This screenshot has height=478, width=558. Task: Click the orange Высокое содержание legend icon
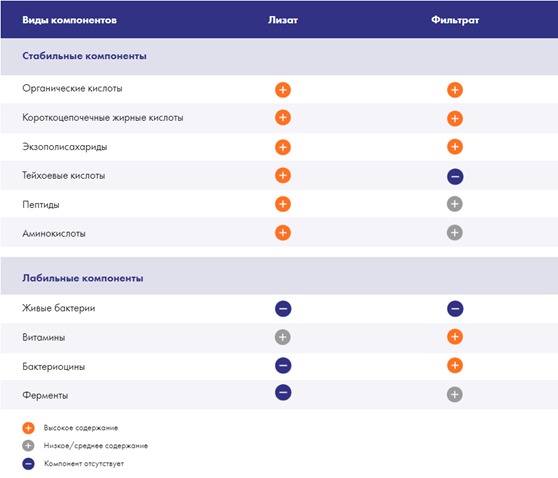coord(28,428)
